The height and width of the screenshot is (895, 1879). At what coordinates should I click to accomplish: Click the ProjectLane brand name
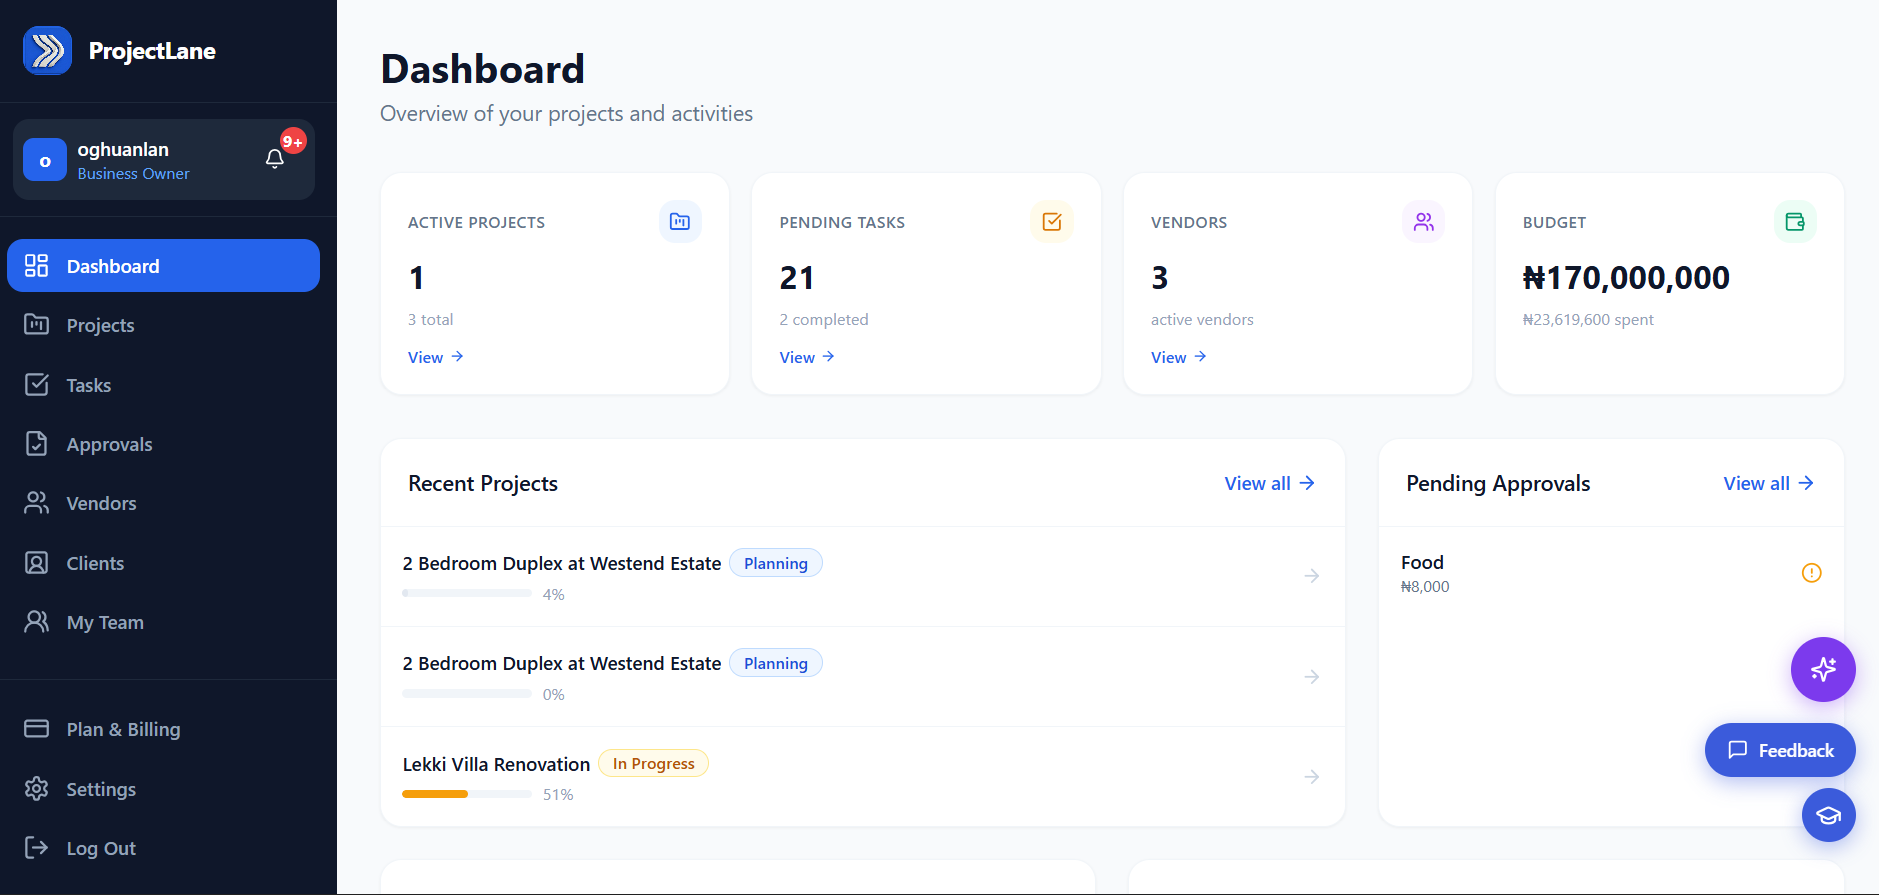pyautogui.click(x=152, y=51)
